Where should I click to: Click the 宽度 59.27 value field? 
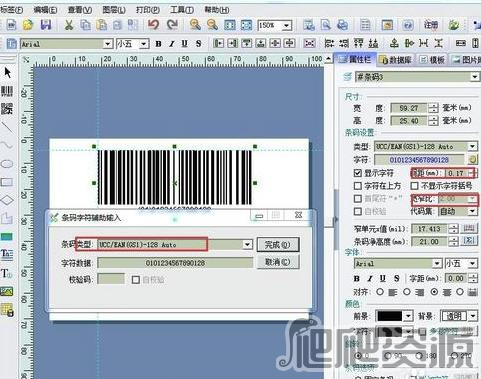409,108
